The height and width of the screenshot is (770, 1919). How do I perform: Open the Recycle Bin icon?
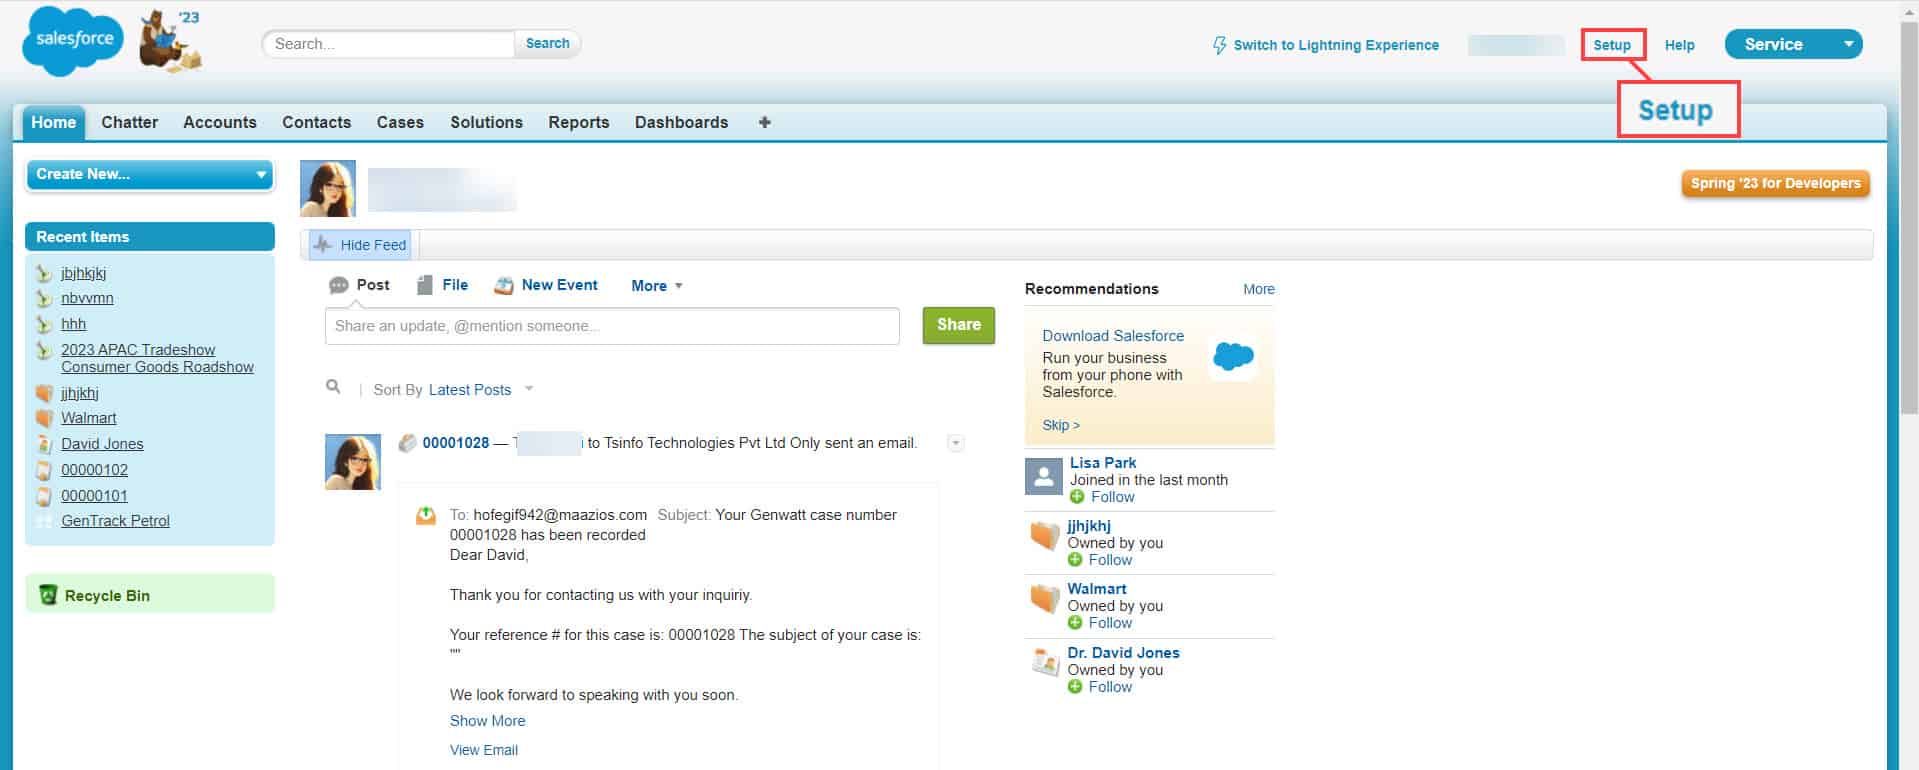pos(48,595)
